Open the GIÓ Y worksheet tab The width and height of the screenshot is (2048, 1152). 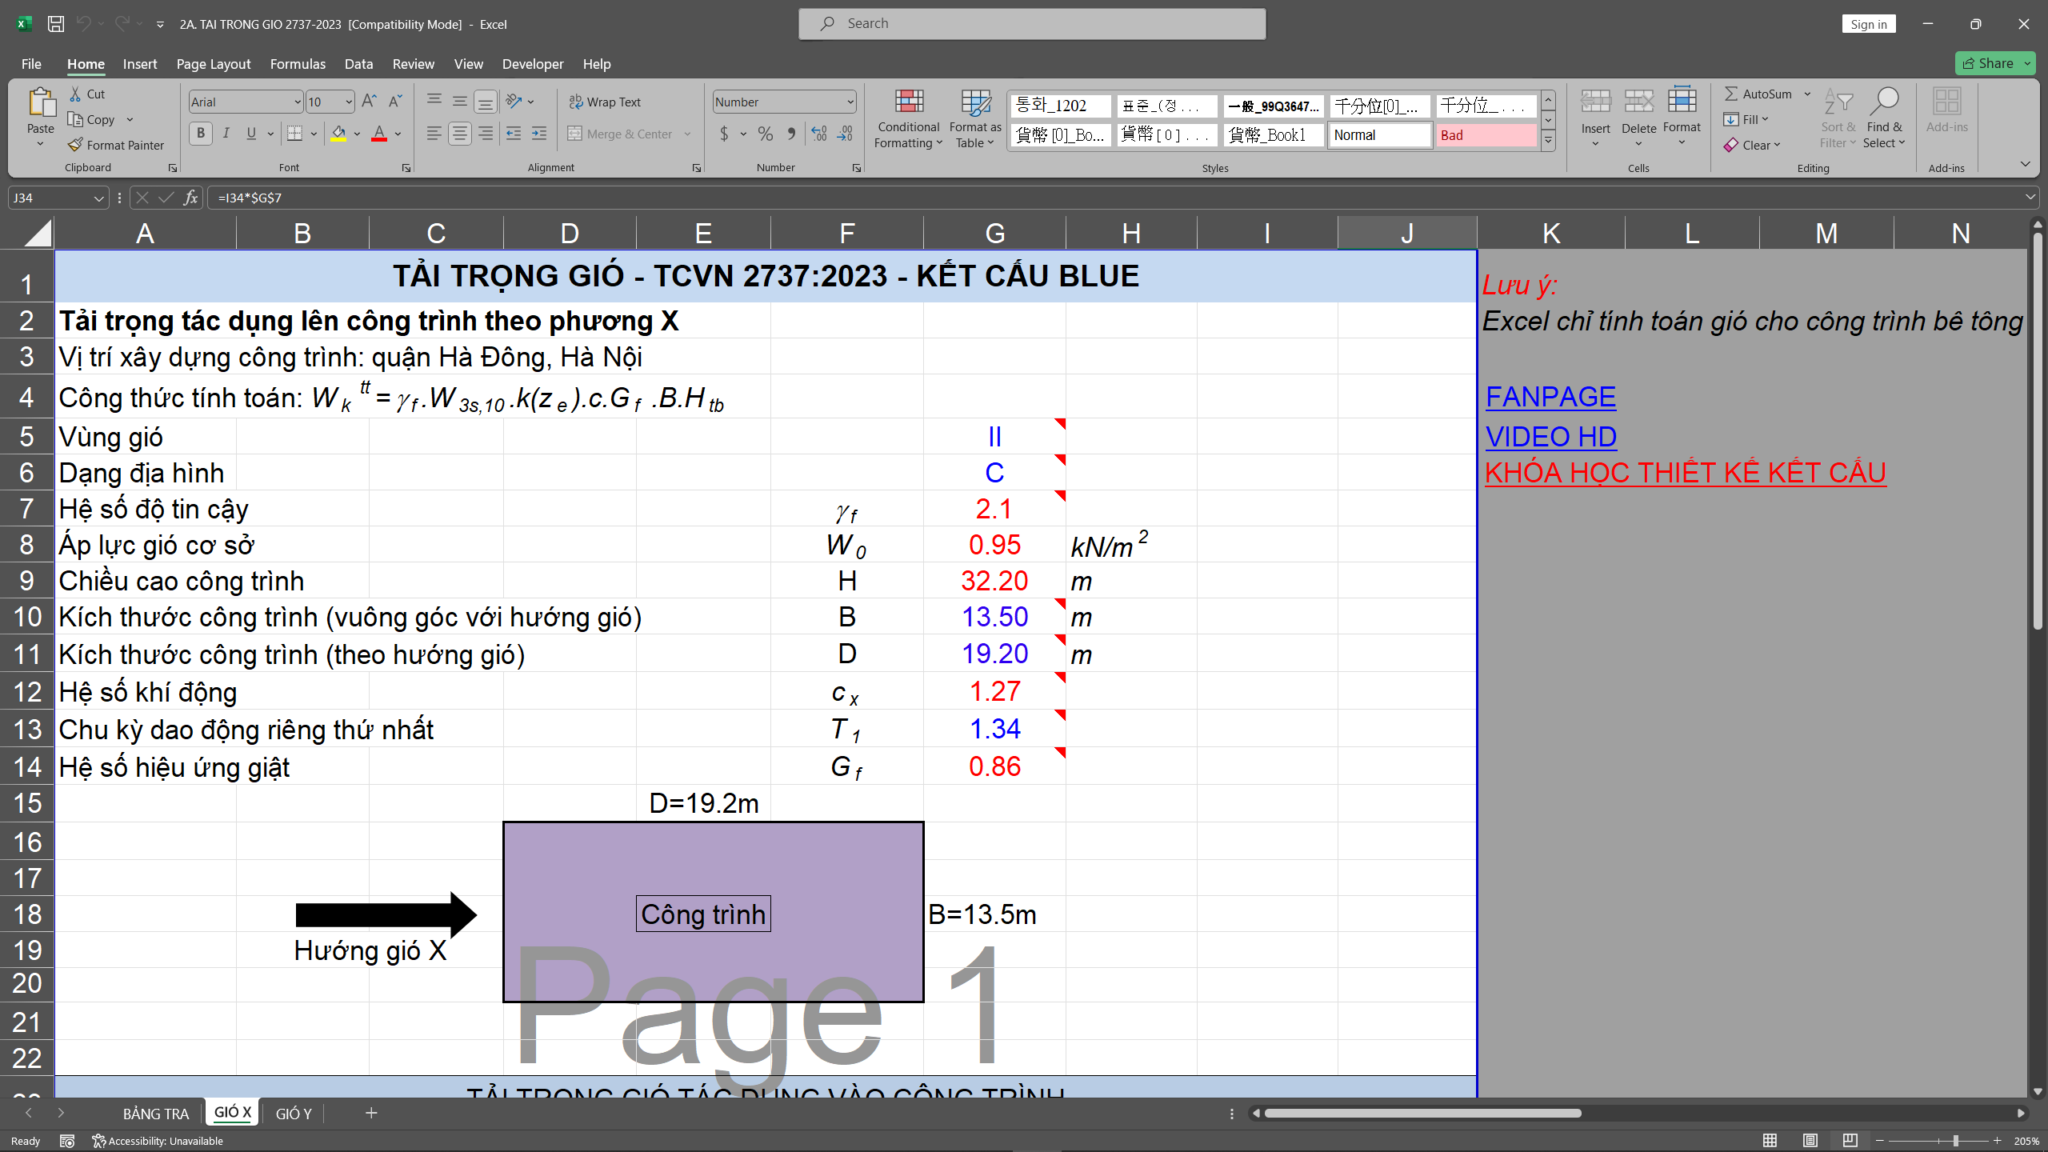coord(293,1112)
